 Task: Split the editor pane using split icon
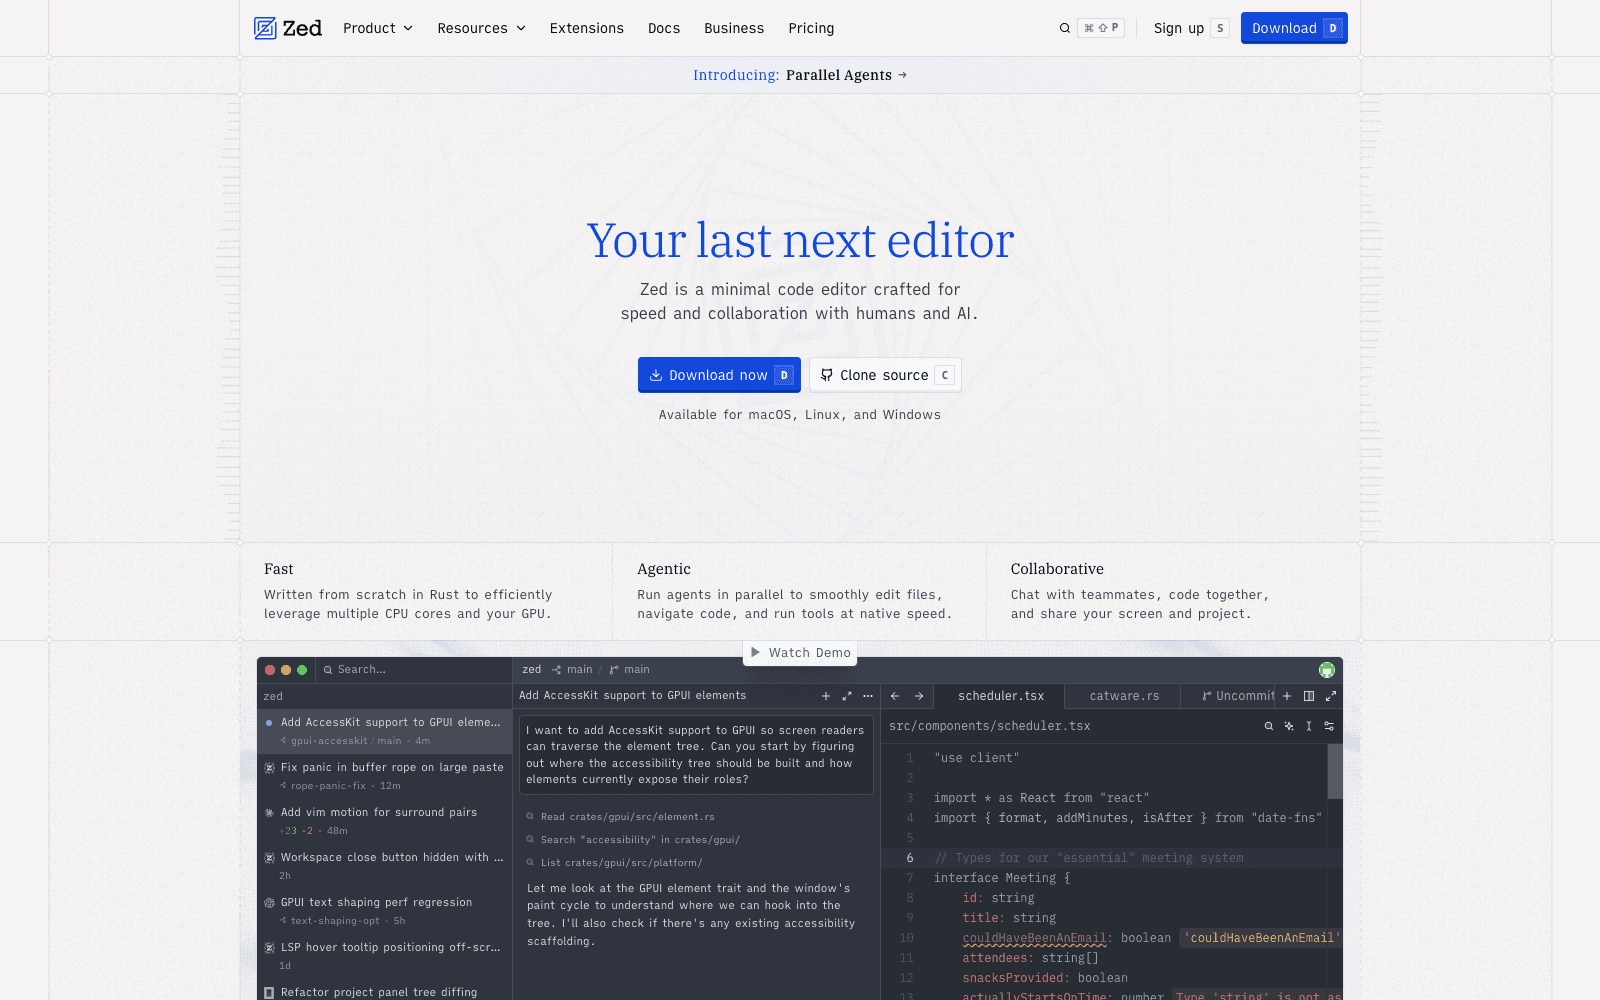pyautogui.click(x=1309, y=696)
